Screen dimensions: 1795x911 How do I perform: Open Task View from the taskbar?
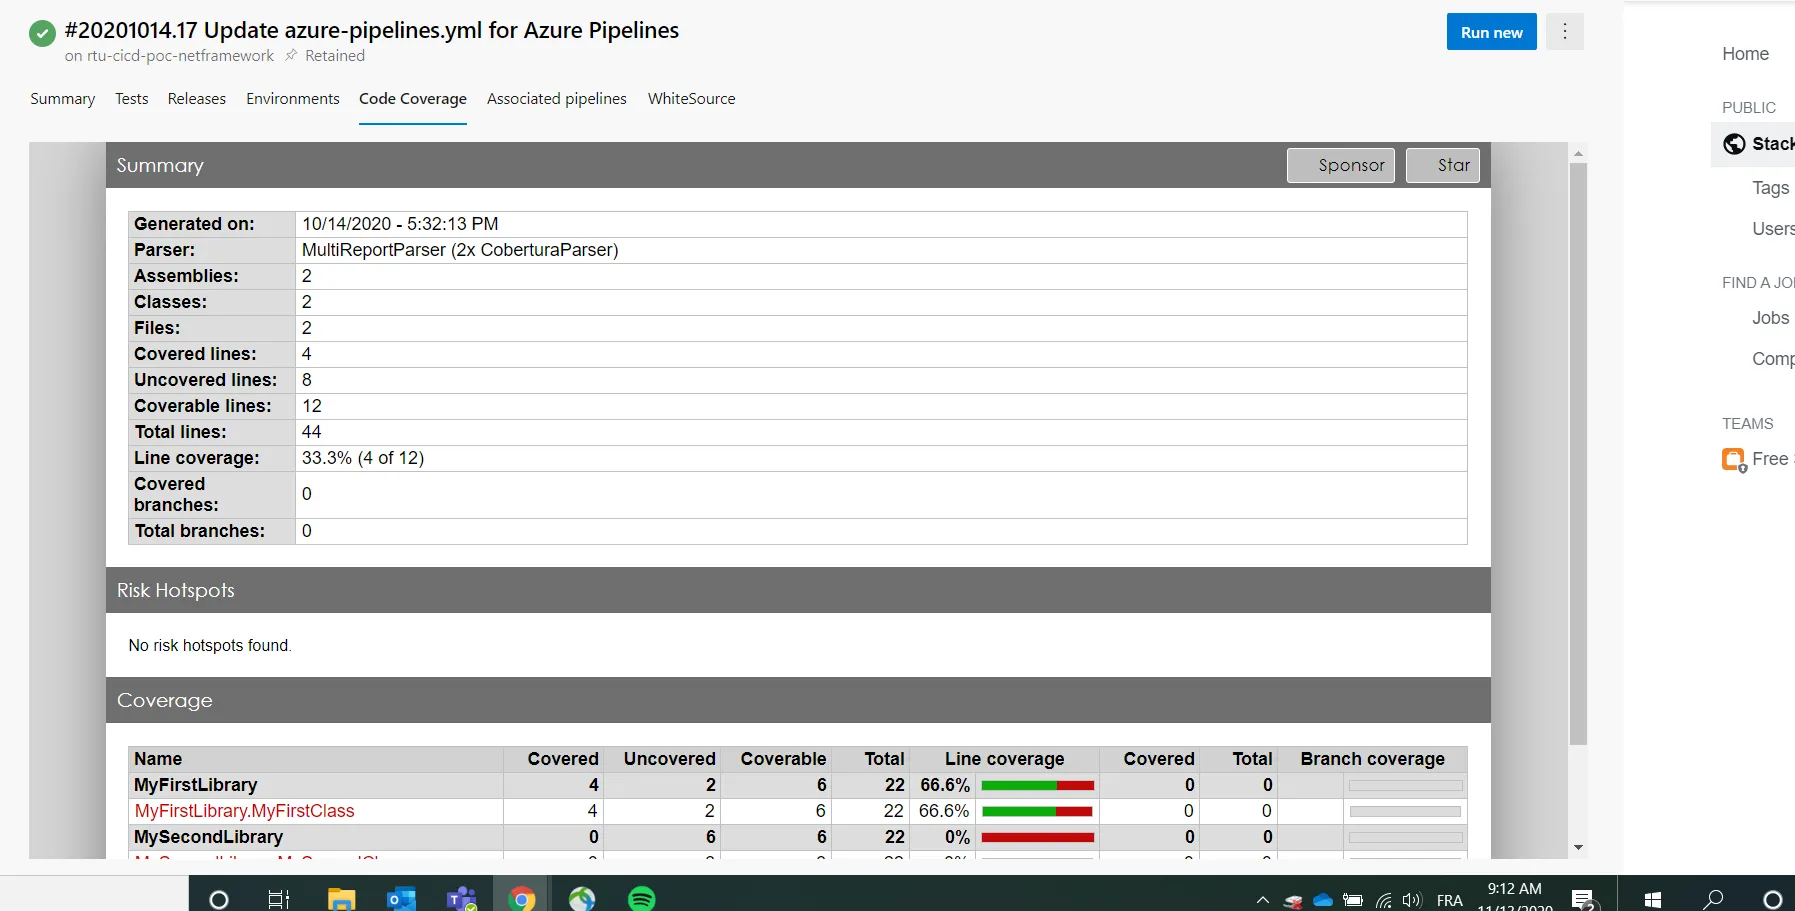[x=279, y=899]
